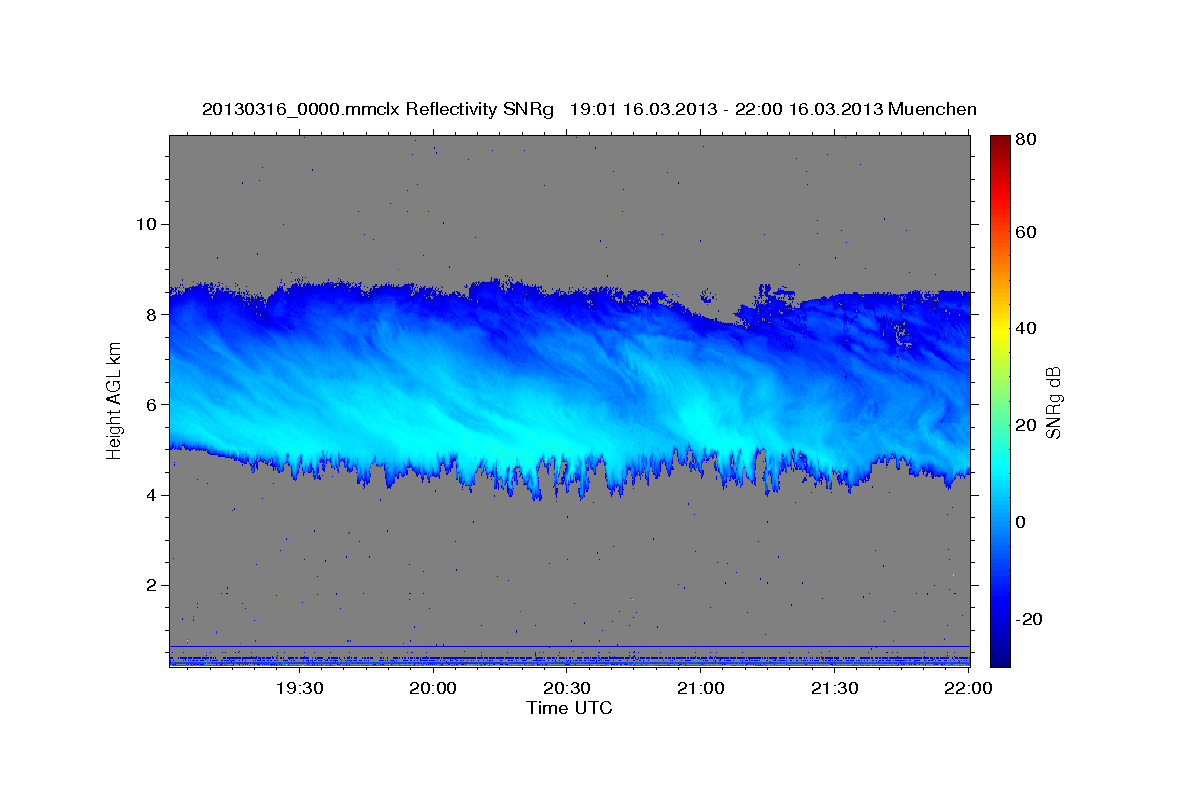The width and height of the screenshot is (1200, 800).
Task: Click the colorbar value 0
Action: [x=1022, y=522]
